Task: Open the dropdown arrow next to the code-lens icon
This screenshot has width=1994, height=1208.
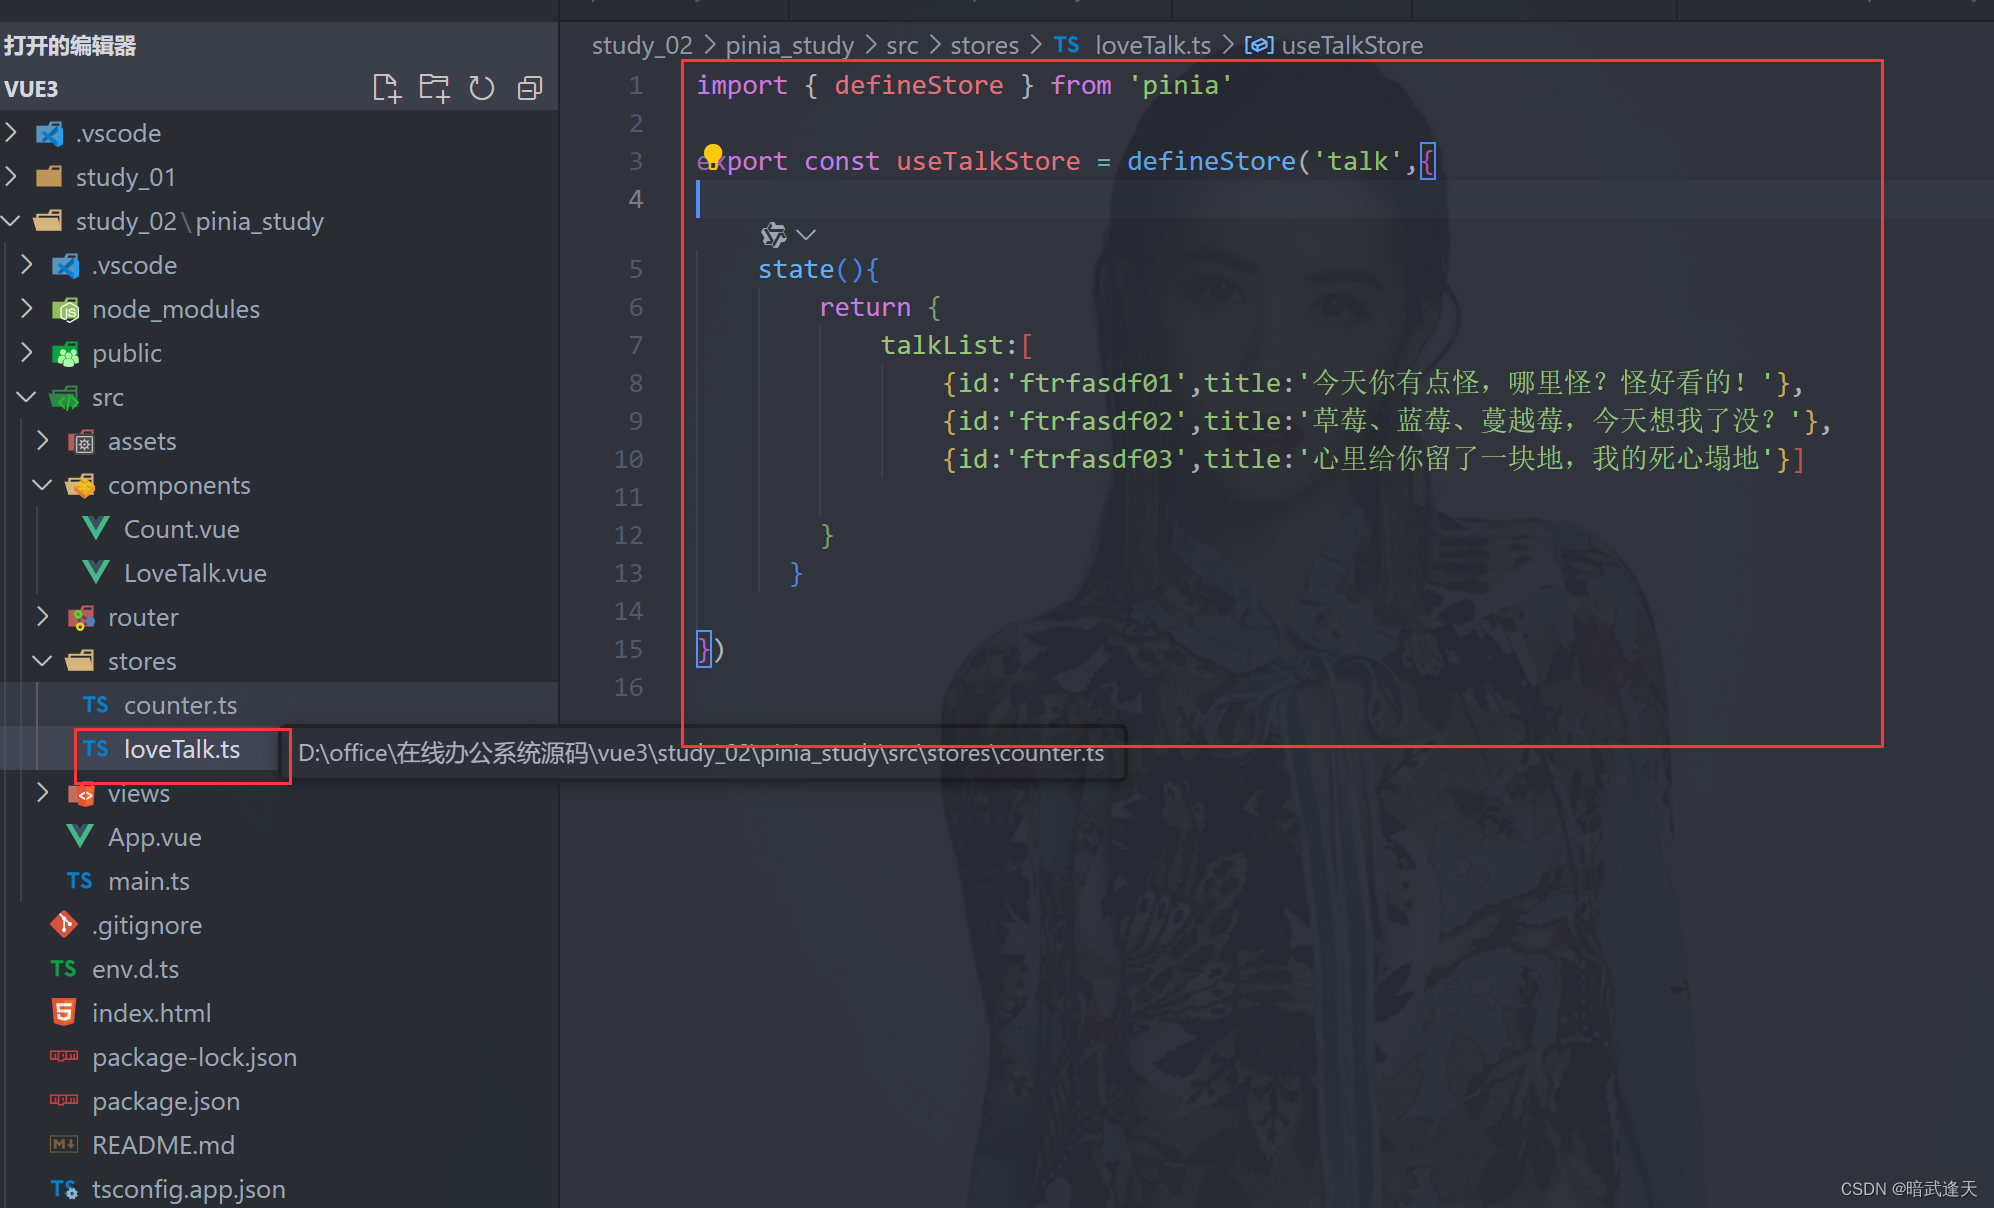Action: tap(807, 235)
